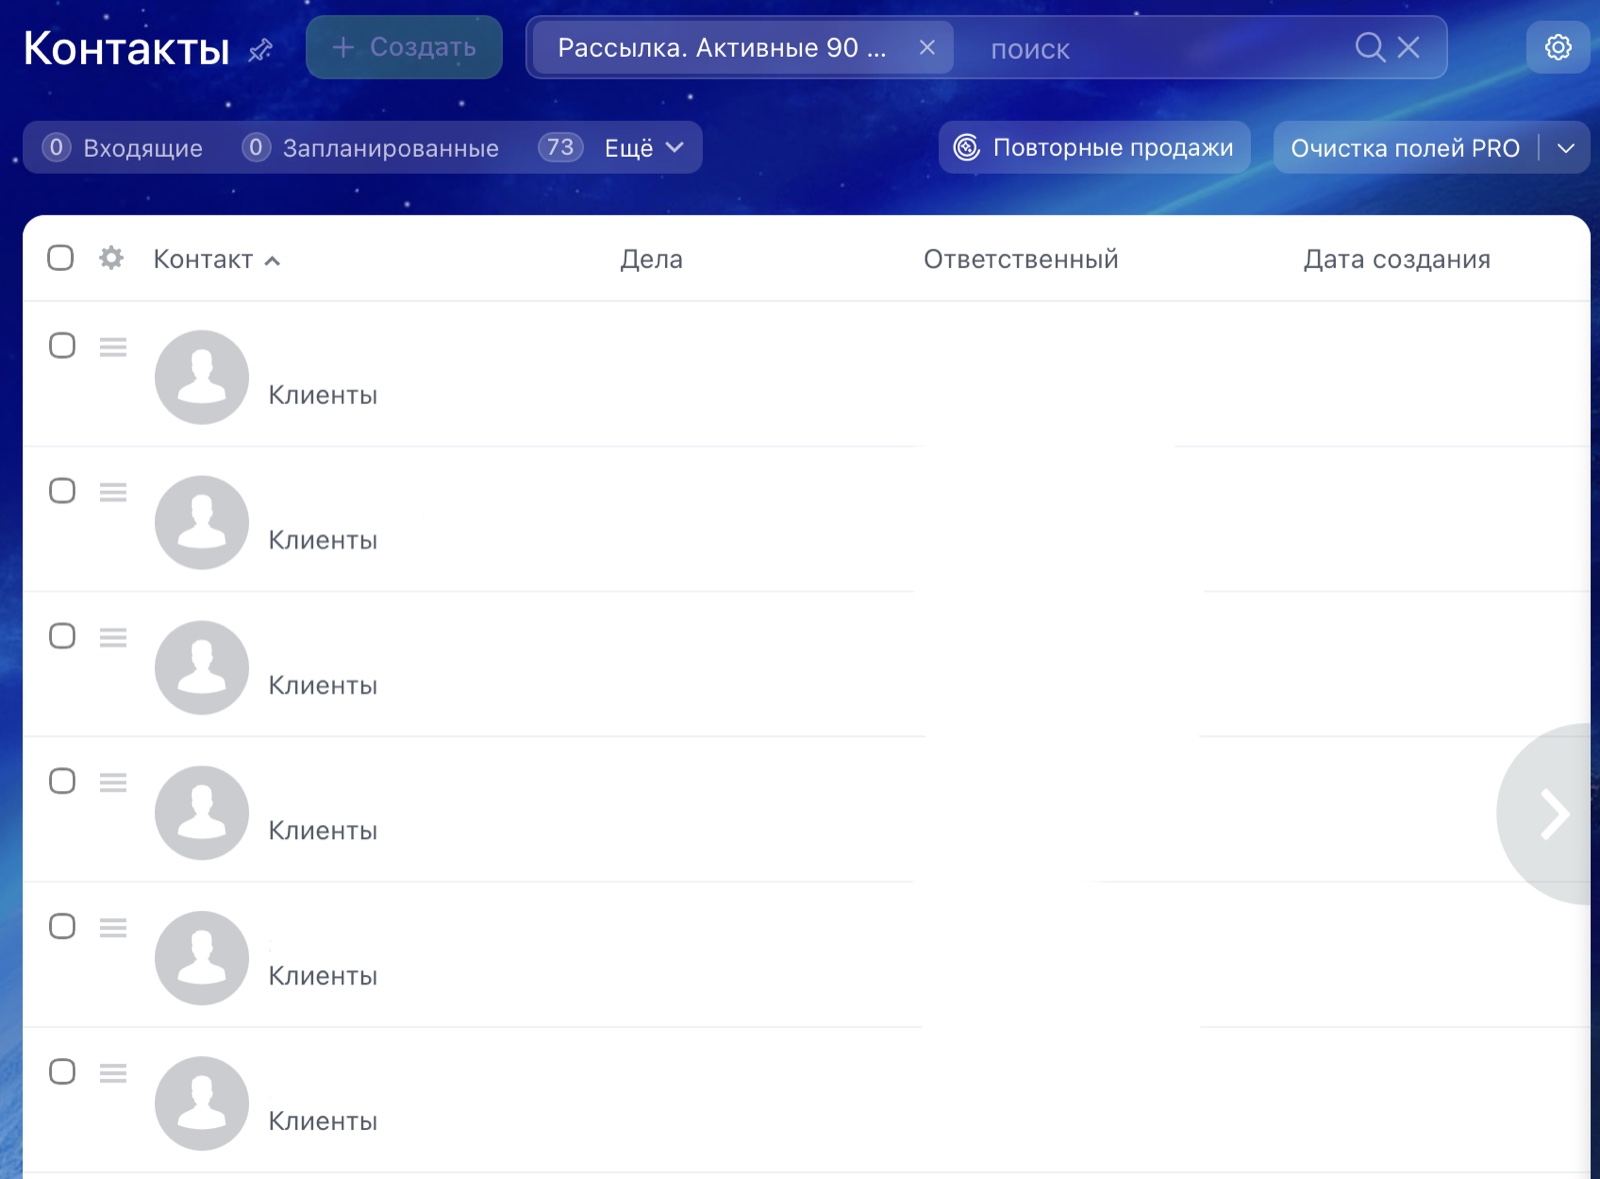Image resolution: width=1600 pixels, height=1179 pixels.
Task: Check the first contact row checkbox
Action: (x=62, y=346)
